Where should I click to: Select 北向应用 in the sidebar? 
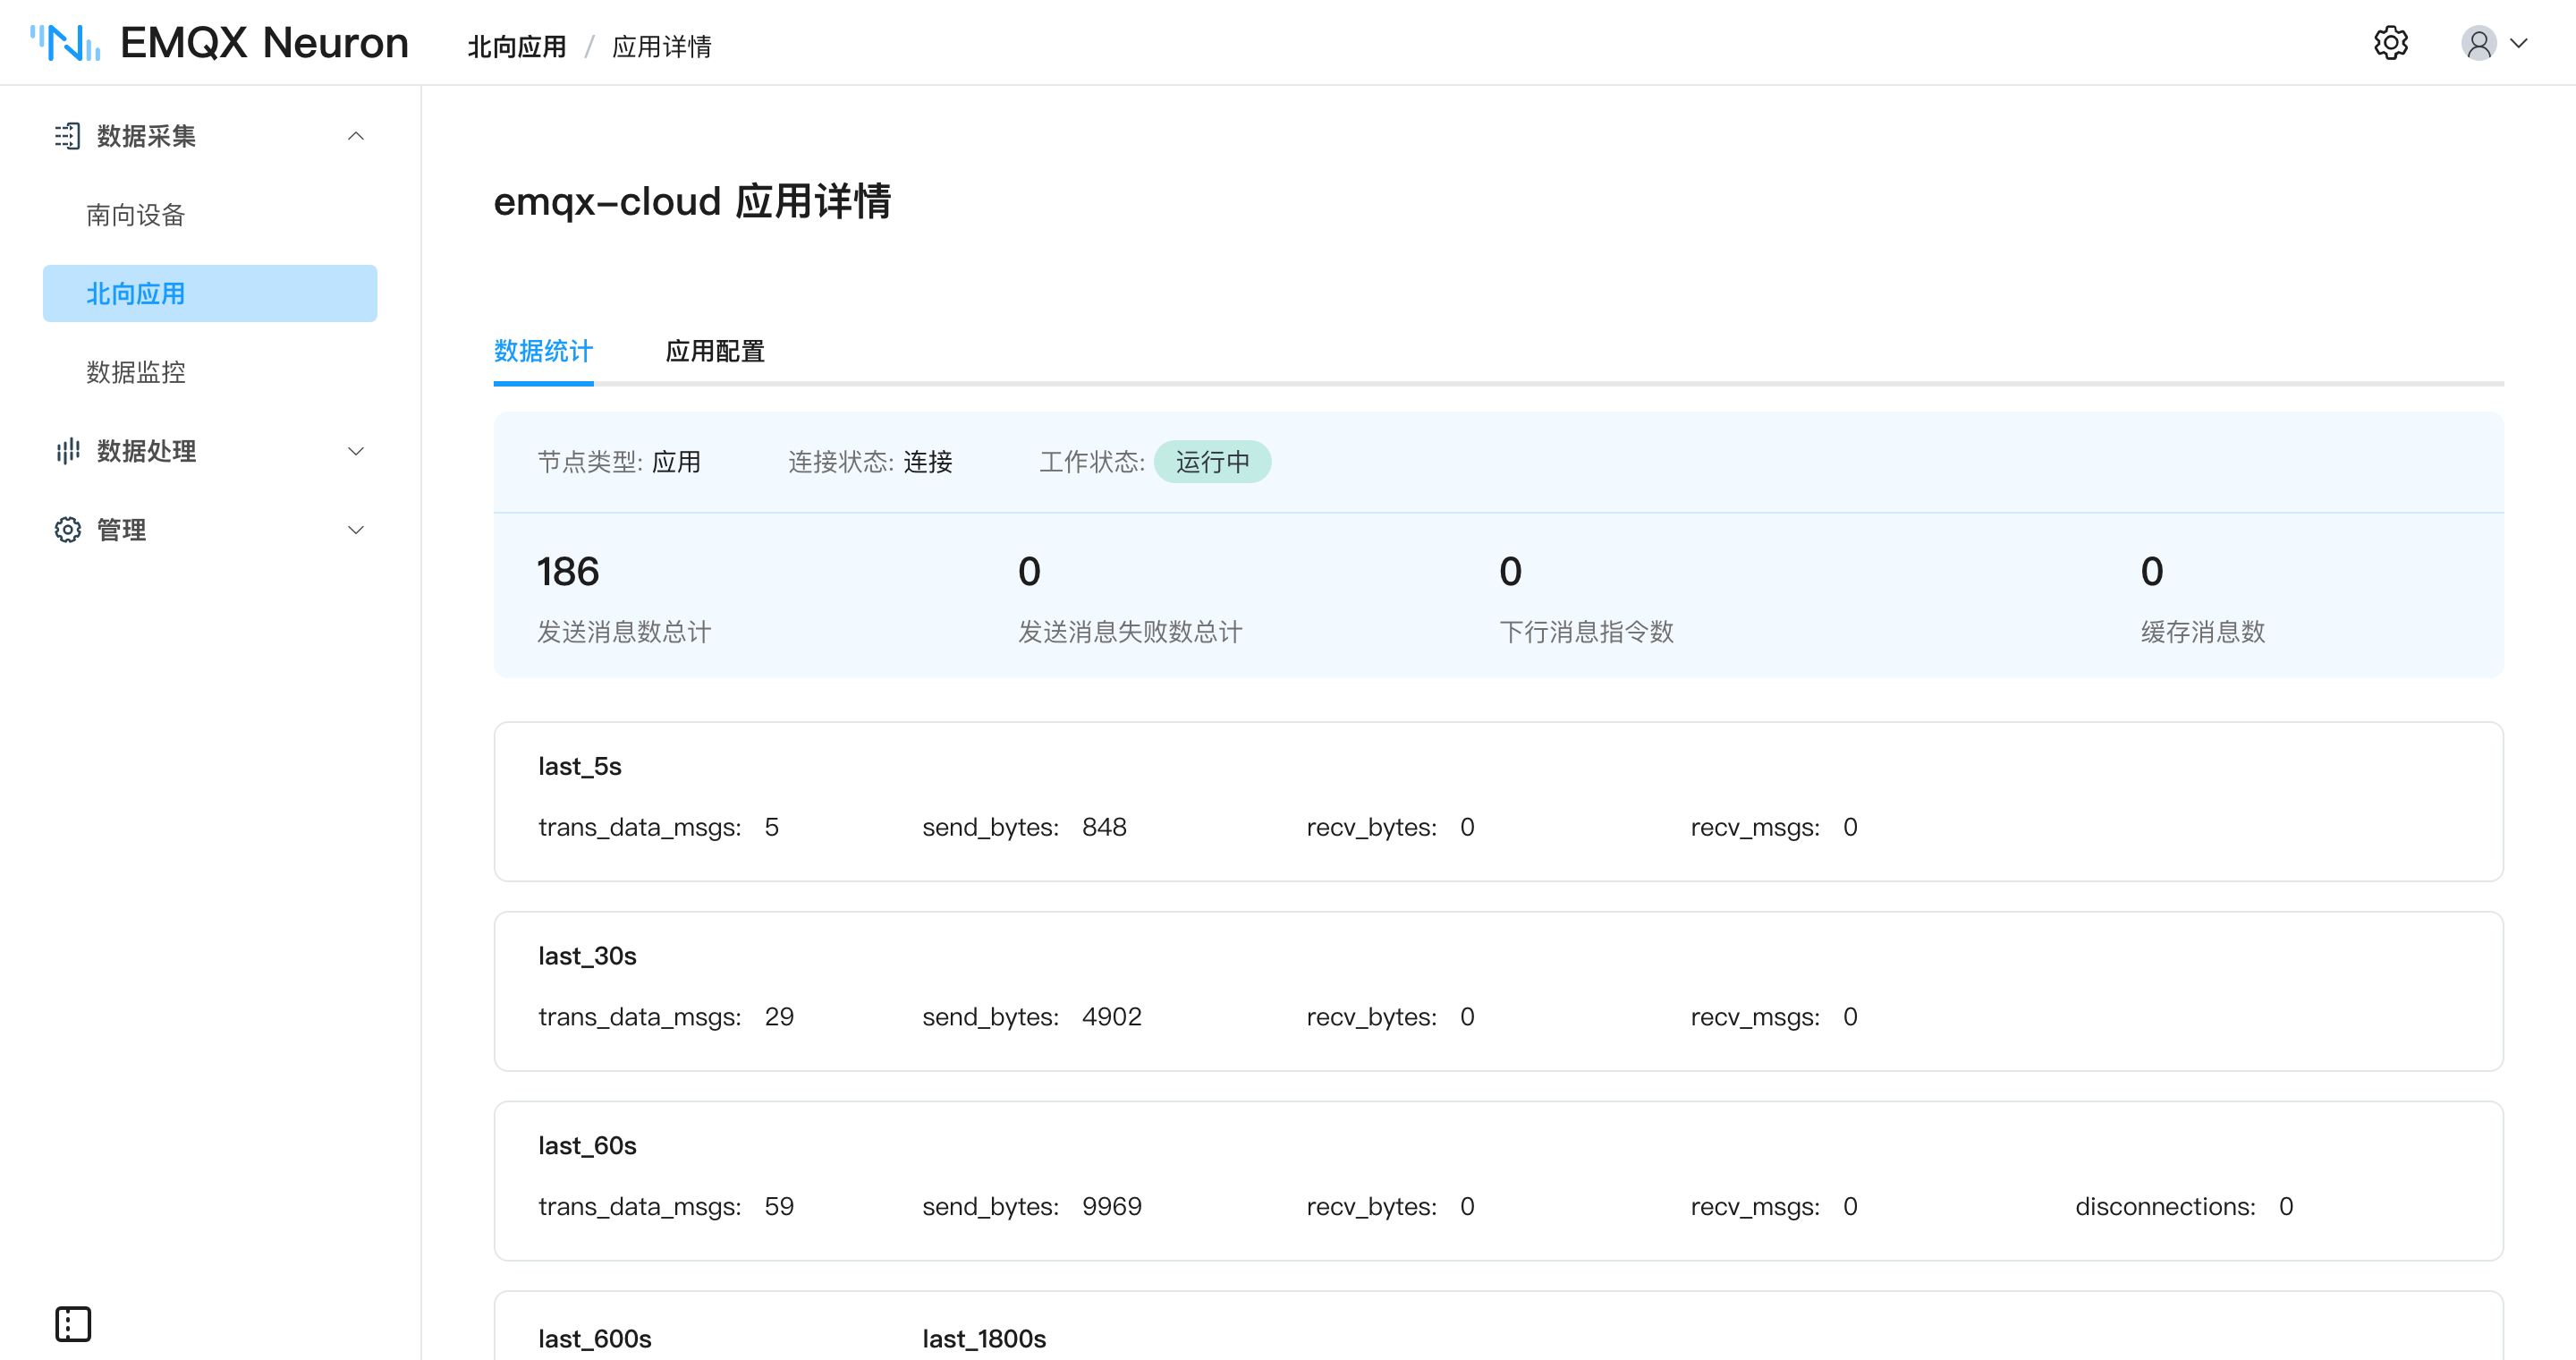point(210,293)
